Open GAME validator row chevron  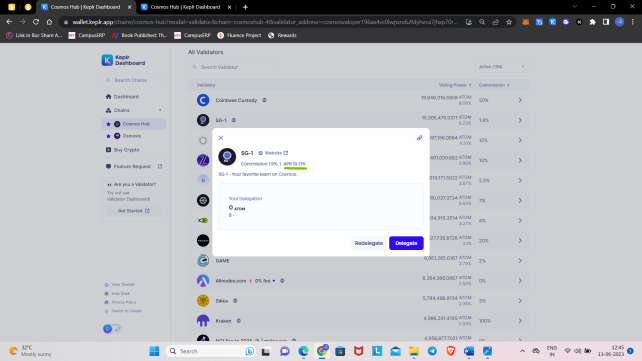click(520, 261)
